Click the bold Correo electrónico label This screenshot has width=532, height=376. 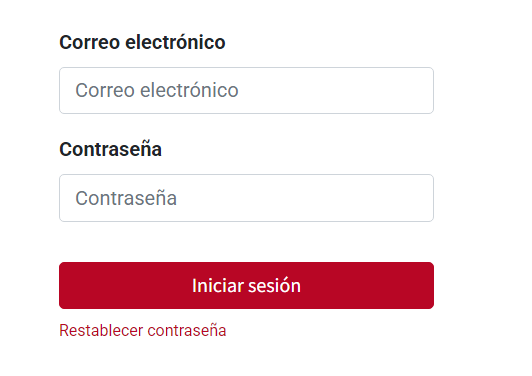pyautogui.click(x=142, y=42)
